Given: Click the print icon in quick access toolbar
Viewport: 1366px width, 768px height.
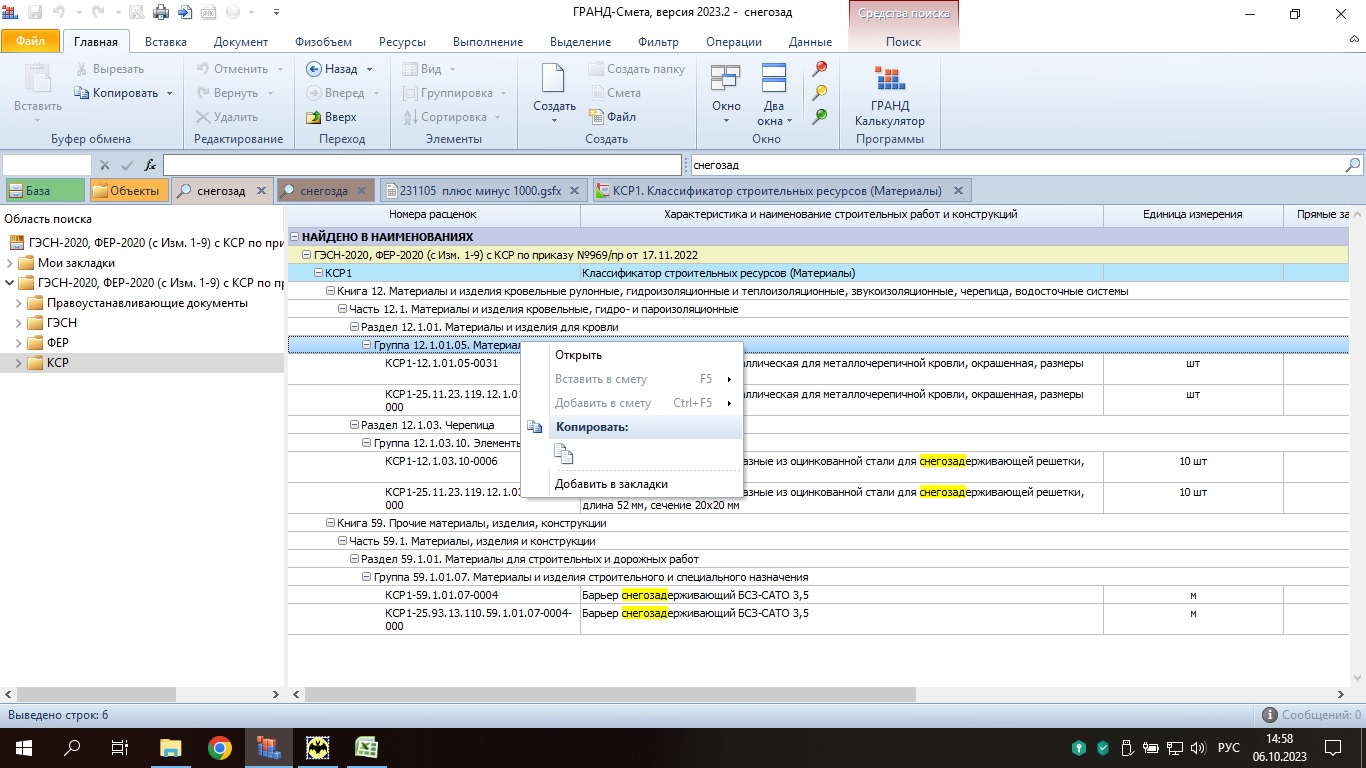Looking at the screenshot, I should 160,13.
